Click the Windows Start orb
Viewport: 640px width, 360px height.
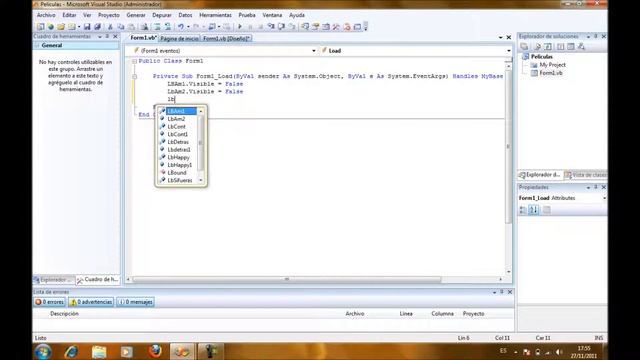43,351
